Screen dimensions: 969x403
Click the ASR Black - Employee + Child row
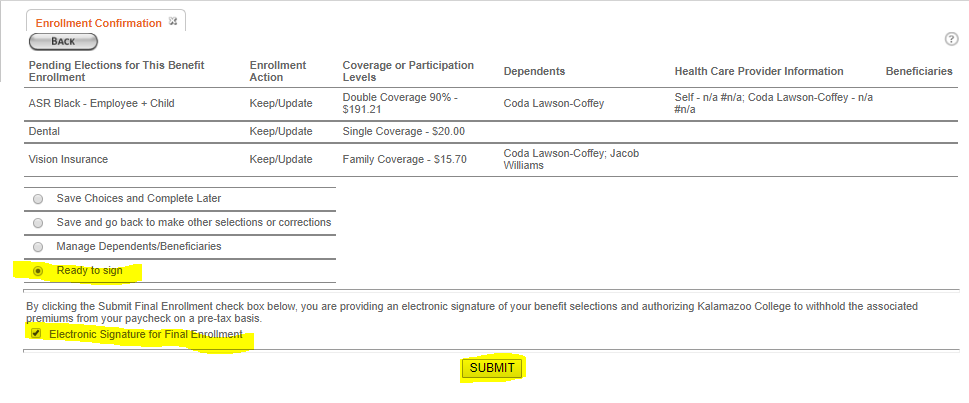click(492, 104)
